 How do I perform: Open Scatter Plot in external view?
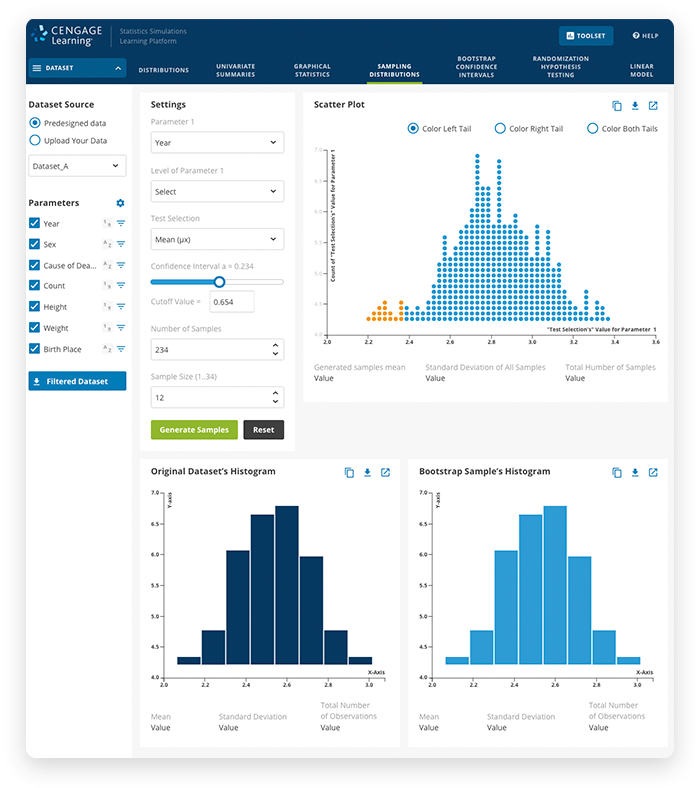click(x=653, y=106)
